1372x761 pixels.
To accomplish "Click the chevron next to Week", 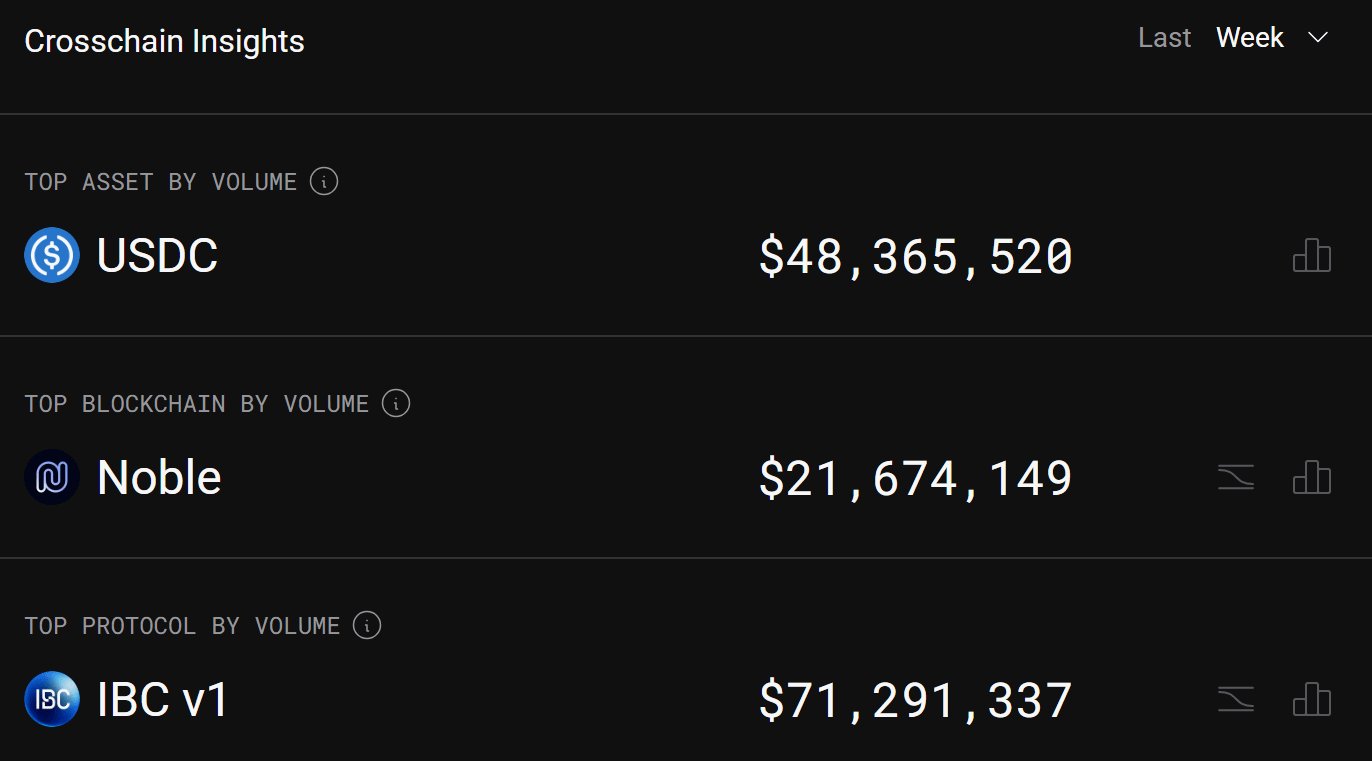I will [1318, 38].
